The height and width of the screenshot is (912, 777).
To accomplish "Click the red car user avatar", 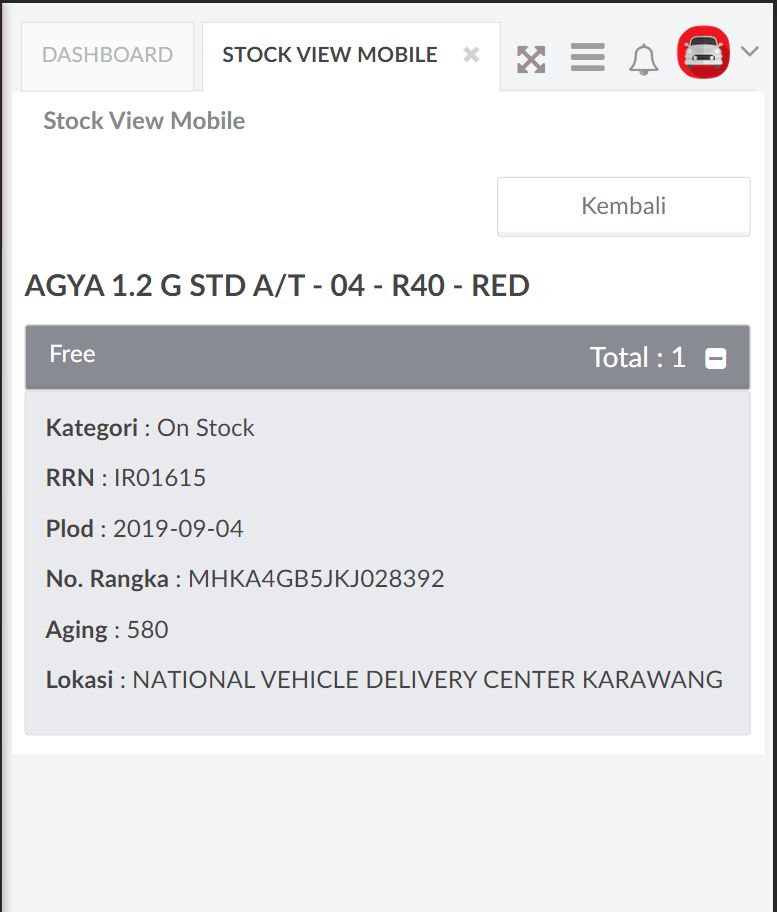I will click(703, 54).
